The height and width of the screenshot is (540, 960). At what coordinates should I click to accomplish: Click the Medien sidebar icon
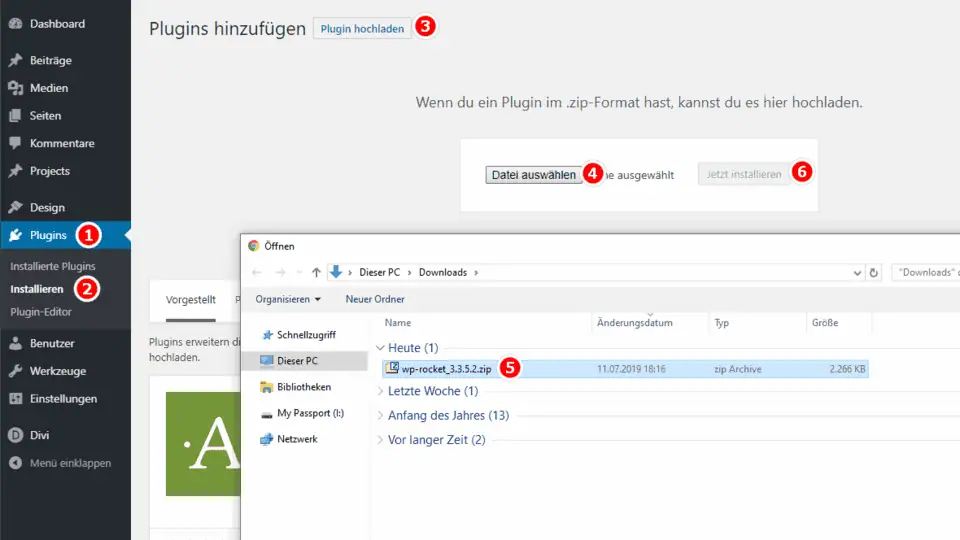coord(16,88)
